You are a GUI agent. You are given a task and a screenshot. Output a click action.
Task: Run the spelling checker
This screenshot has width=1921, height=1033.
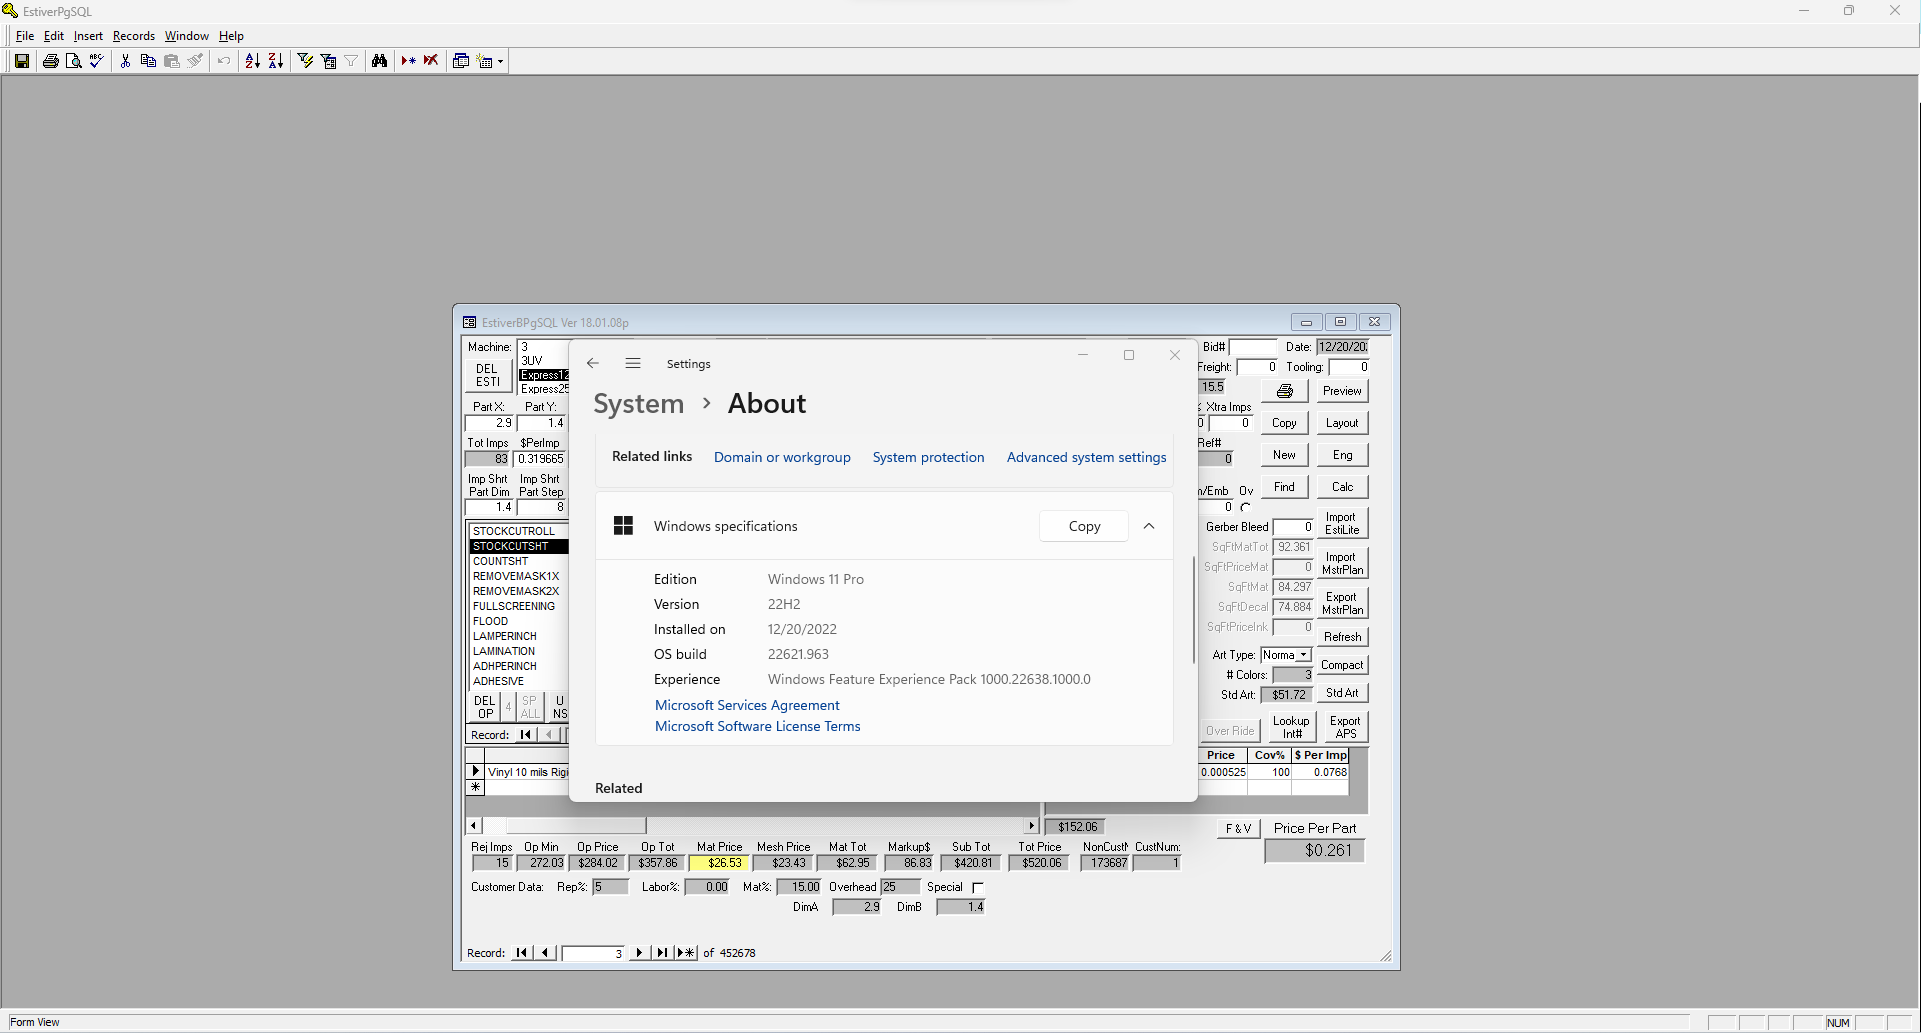95,60
